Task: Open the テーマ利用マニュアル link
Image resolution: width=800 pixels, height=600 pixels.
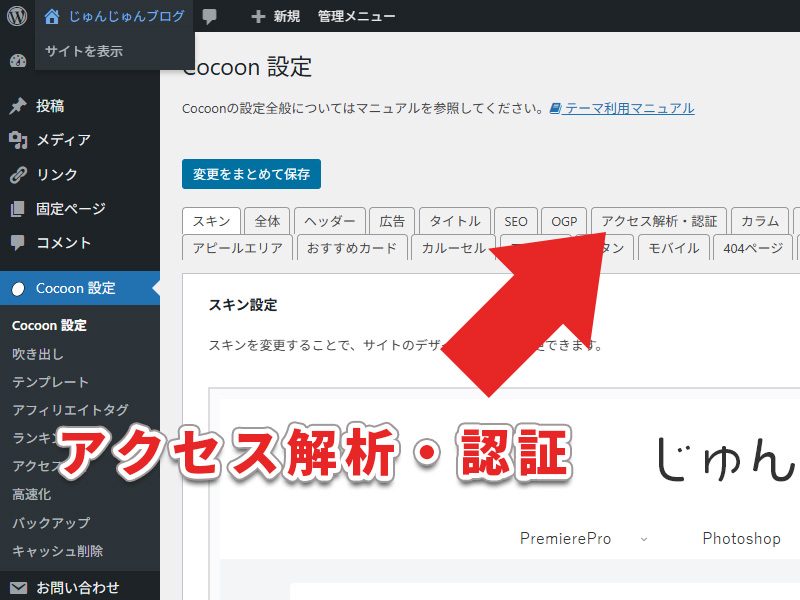Action: point(629,108)
